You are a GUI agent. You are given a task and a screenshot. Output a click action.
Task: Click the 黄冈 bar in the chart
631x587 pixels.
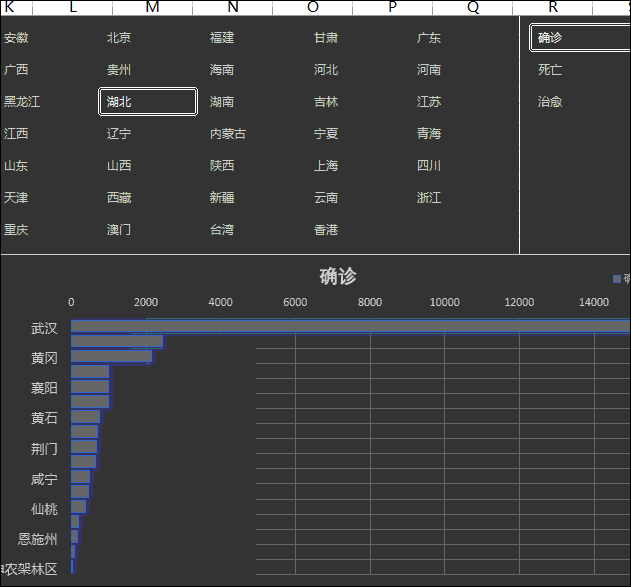pos(112,356)
